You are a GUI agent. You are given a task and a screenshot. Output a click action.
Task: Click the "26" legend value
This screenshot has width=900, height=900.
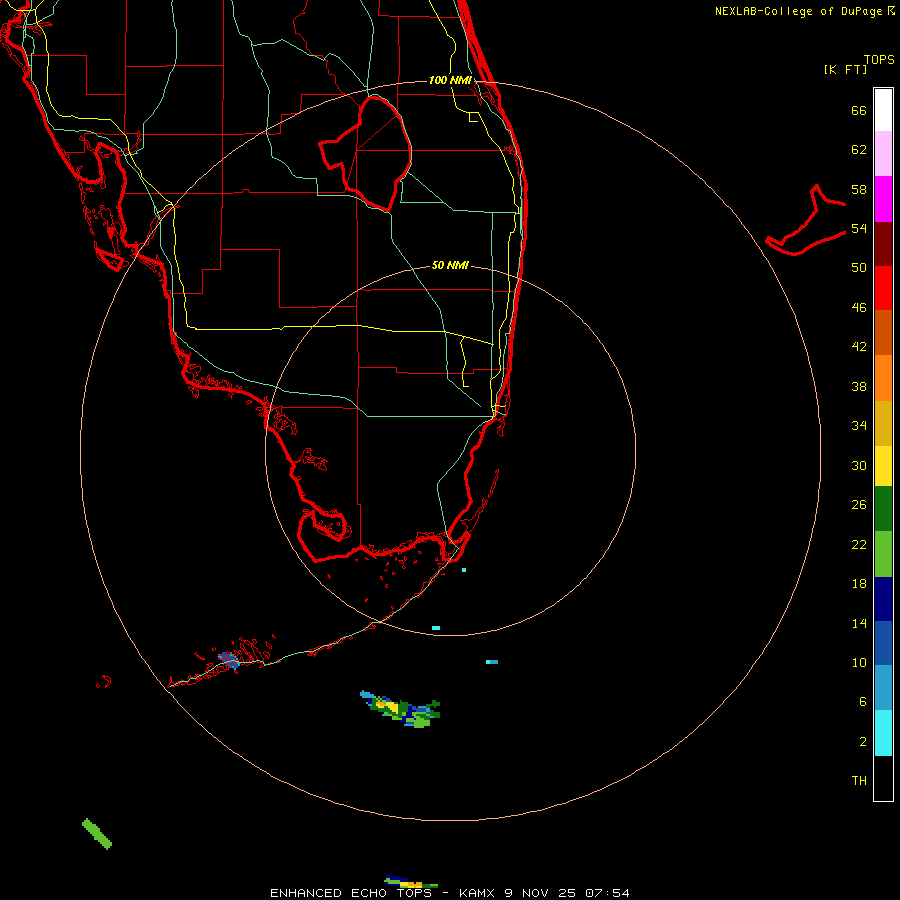[x=859, y=505]
